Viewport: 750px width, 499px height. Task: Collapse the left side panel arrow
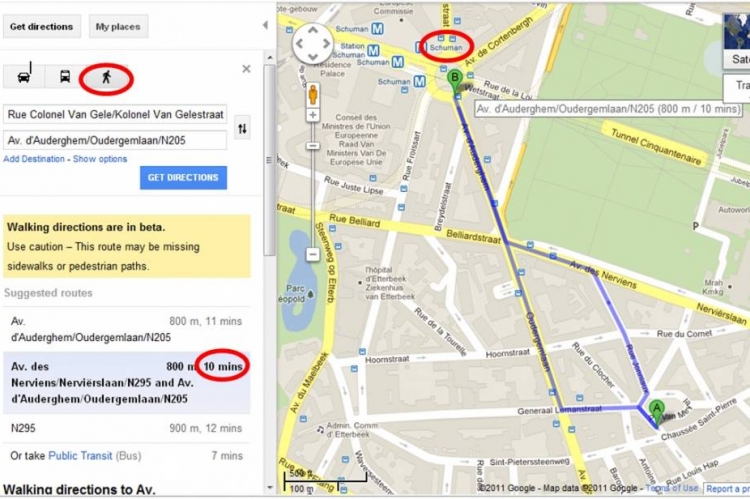coord(265,25)
